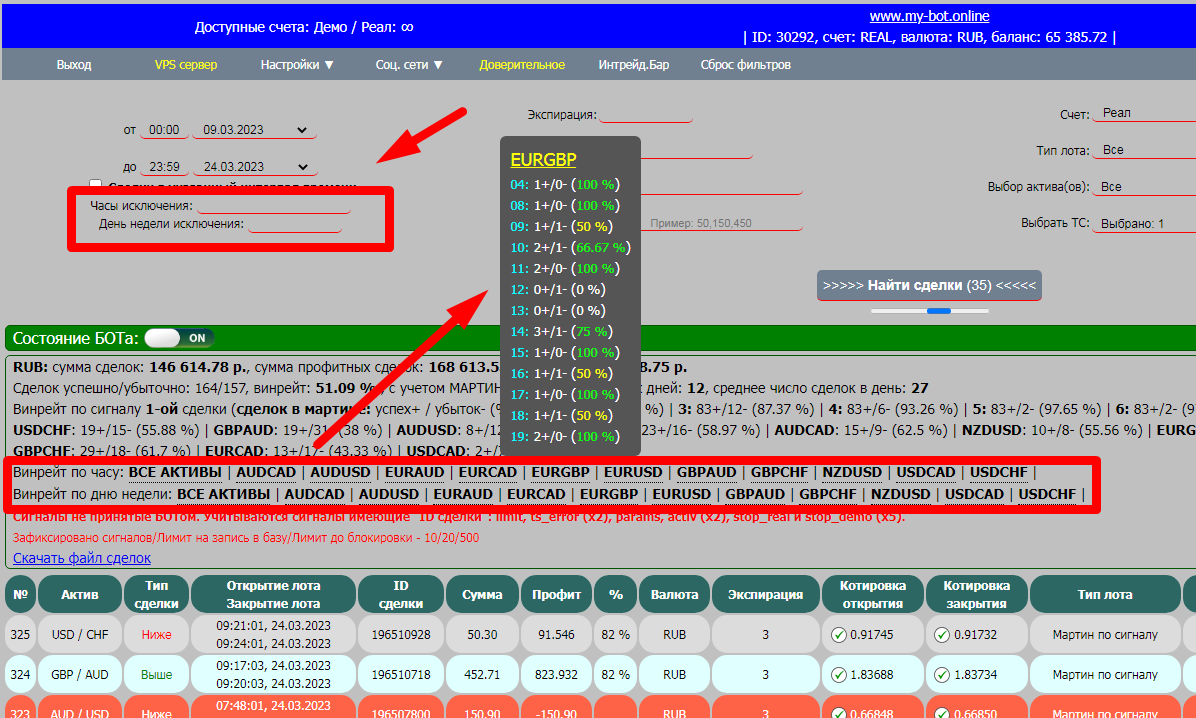Click AUDUSD in Винрейт по часу row
Viewport: 1196px width, 718px height.
click(340, 472)
